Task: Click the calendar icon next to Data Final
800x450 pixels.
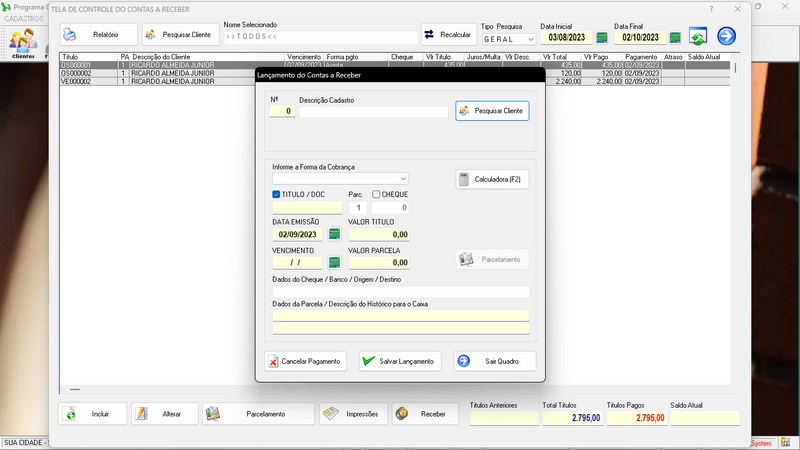Action: (675, 38)
